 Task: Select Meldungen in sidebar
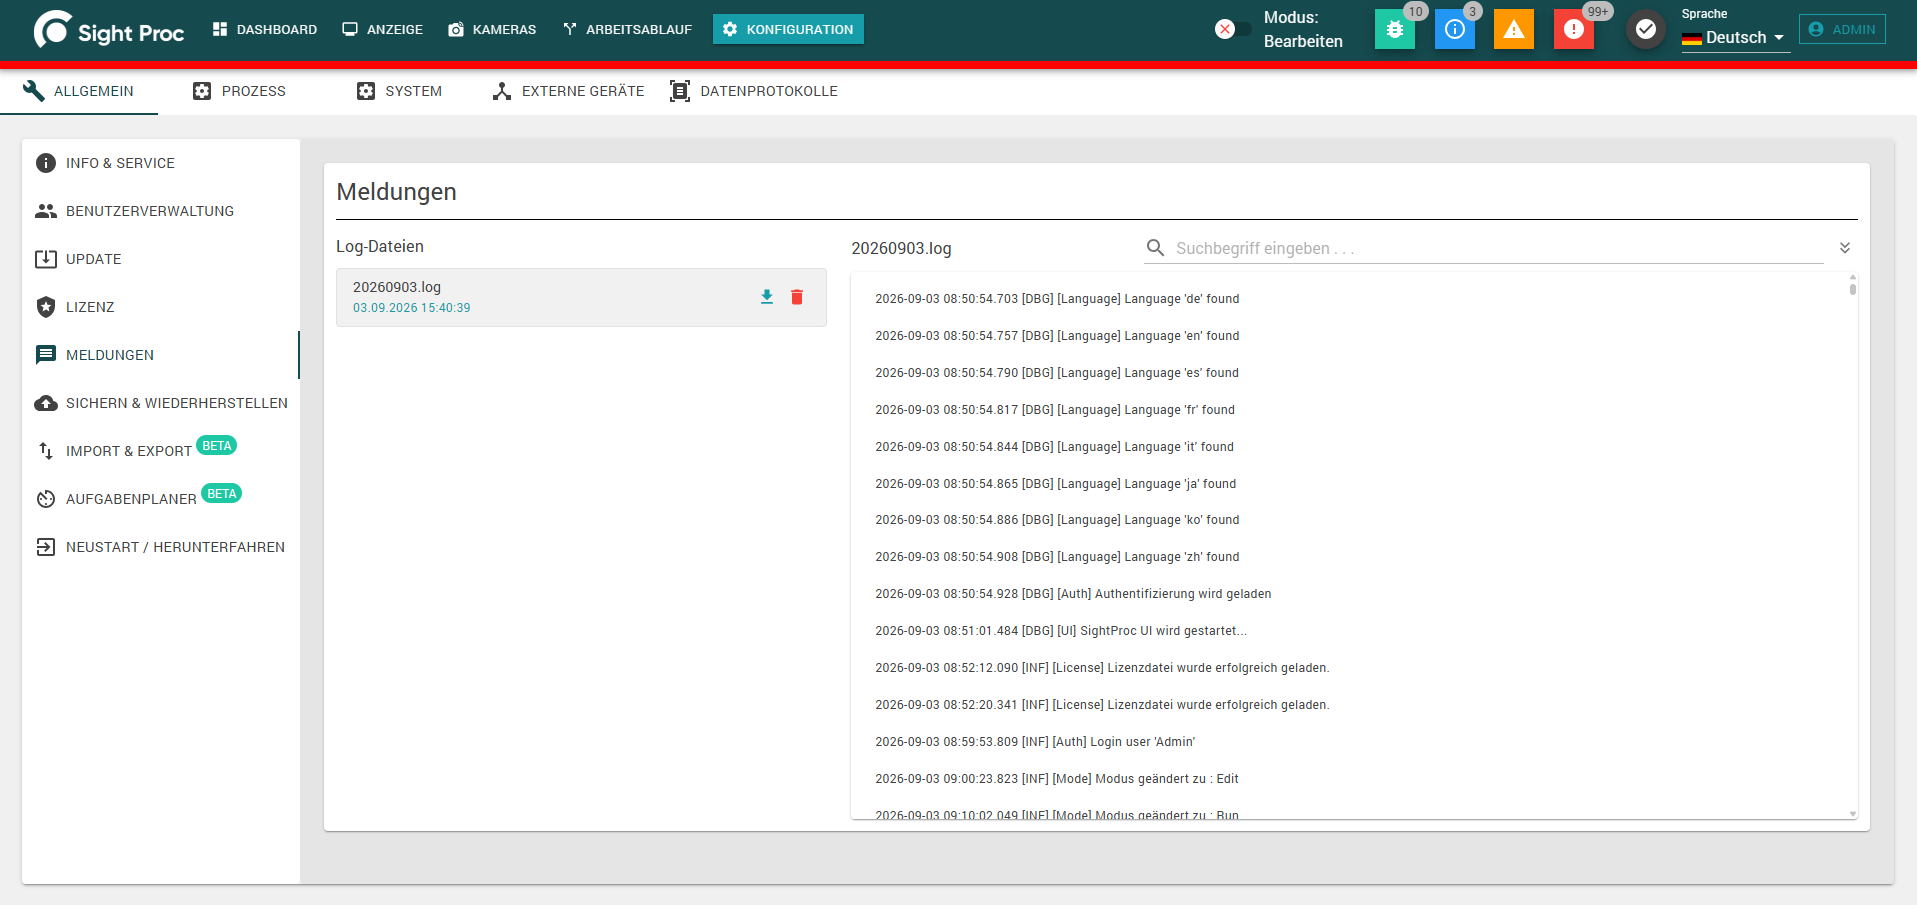click(x=161, y=355)
